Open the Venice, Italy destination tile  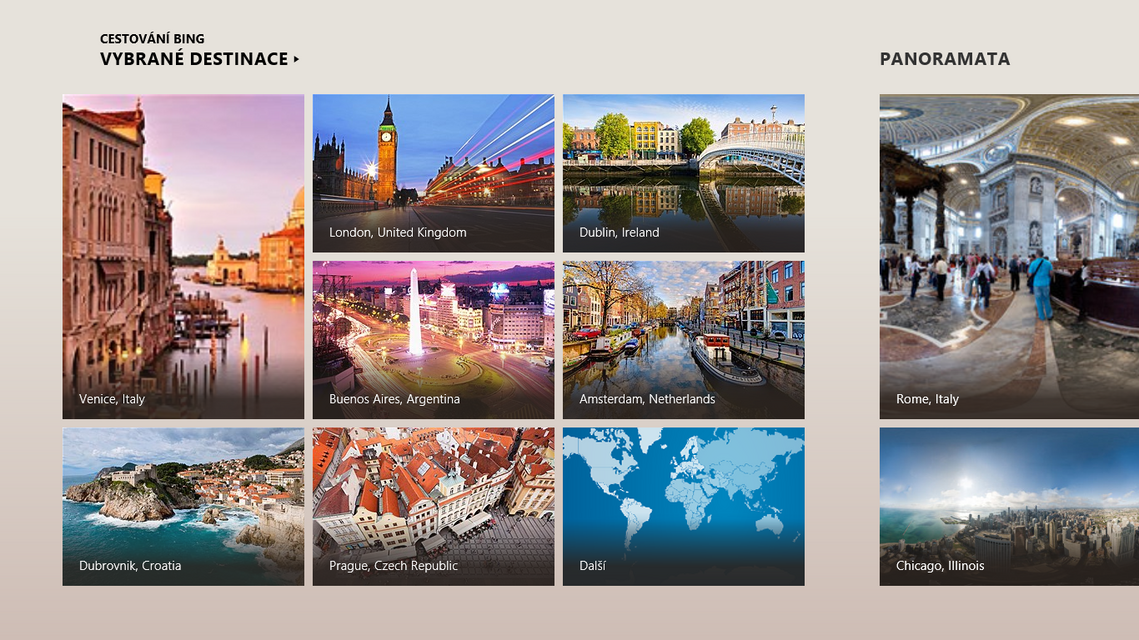tap(183, 255)
